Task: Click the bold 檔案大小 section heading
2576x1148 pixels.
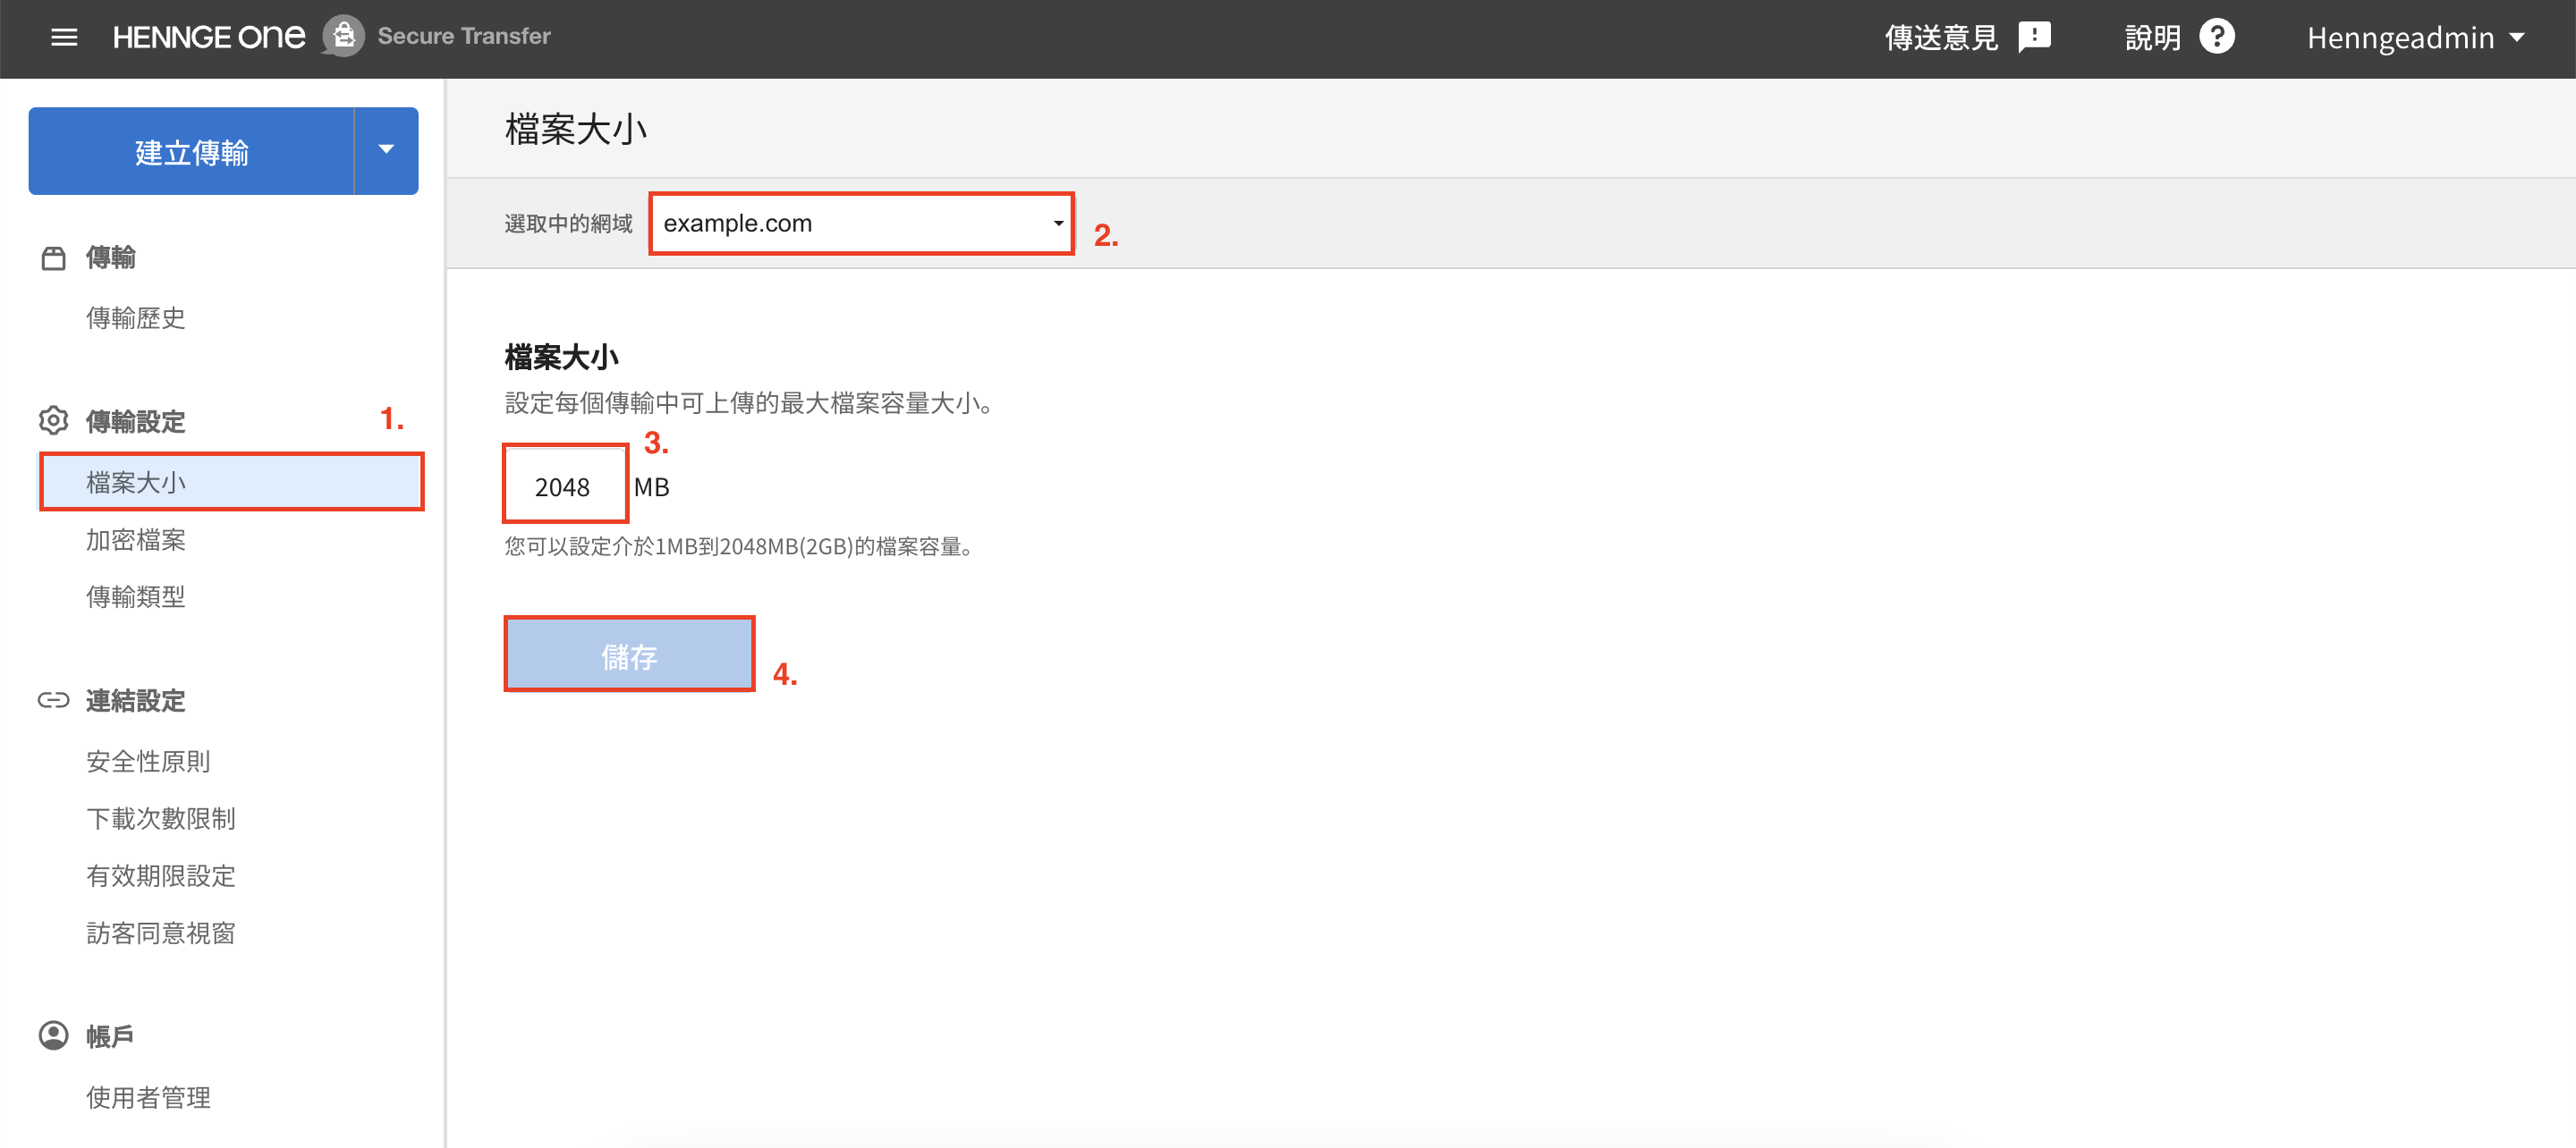Action: tap(562, 357)
